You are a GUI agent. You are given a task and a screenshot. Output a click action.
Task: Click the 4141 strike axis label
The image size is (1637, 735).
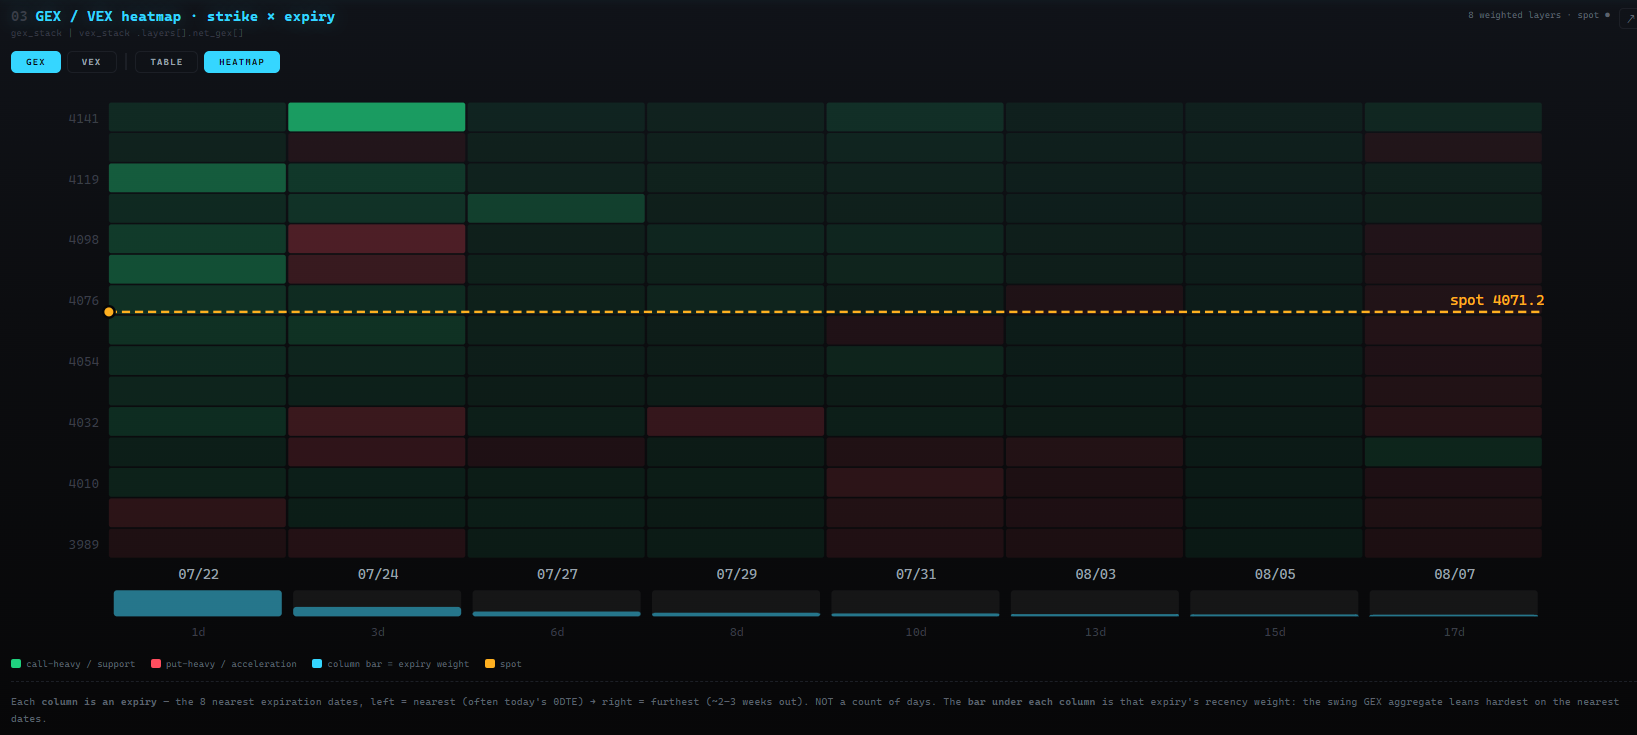point(84,118)
